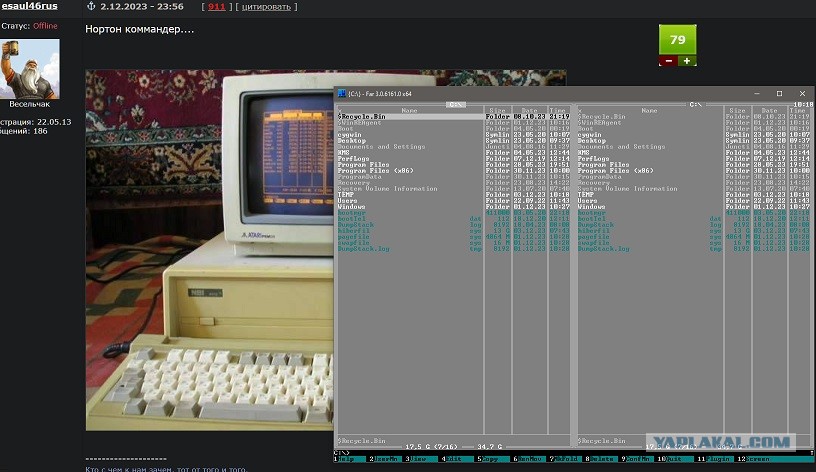Click F3 View in the key bar
The height and width of the screenshot is (472, 816).
point(420,459)
